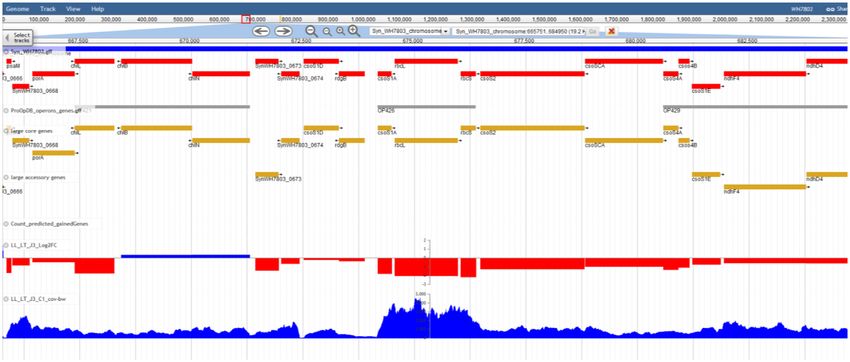850x362 pixels.
Task: Select gold chlB in large core genes
Action: pyautogui.click(x=157, y=128)
